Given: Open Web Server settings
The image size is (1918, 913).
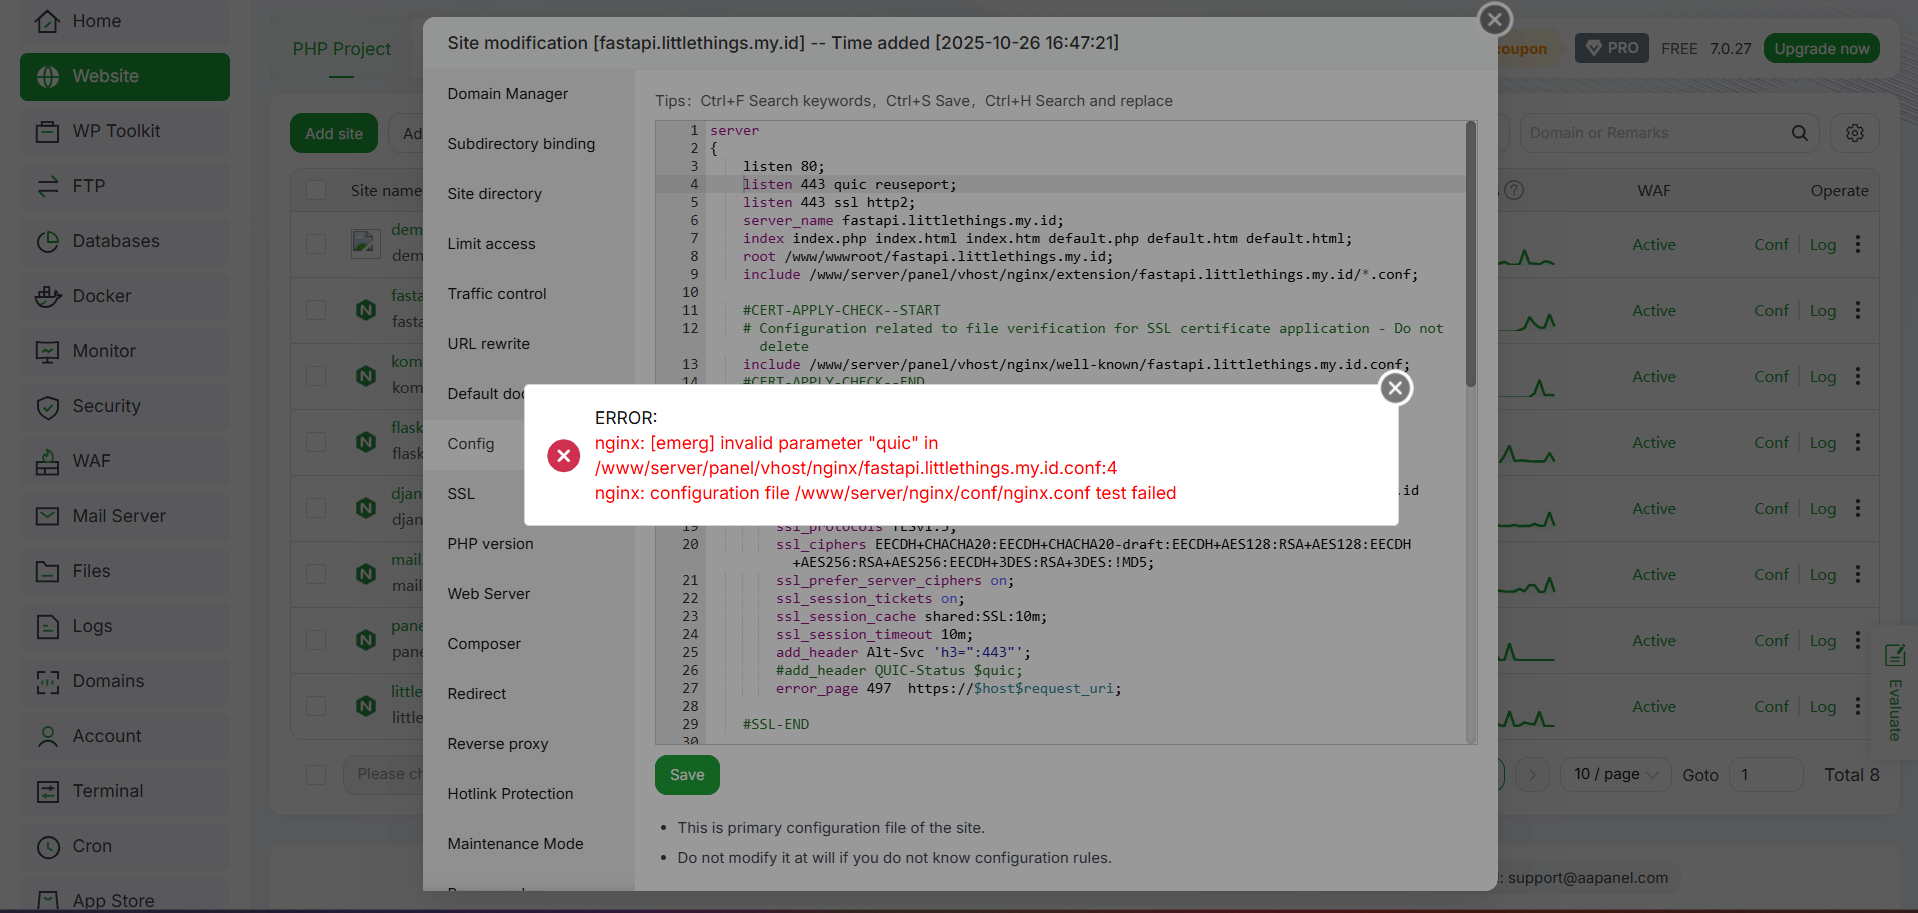Looking at the screenshot, I should tap(528, 594).
